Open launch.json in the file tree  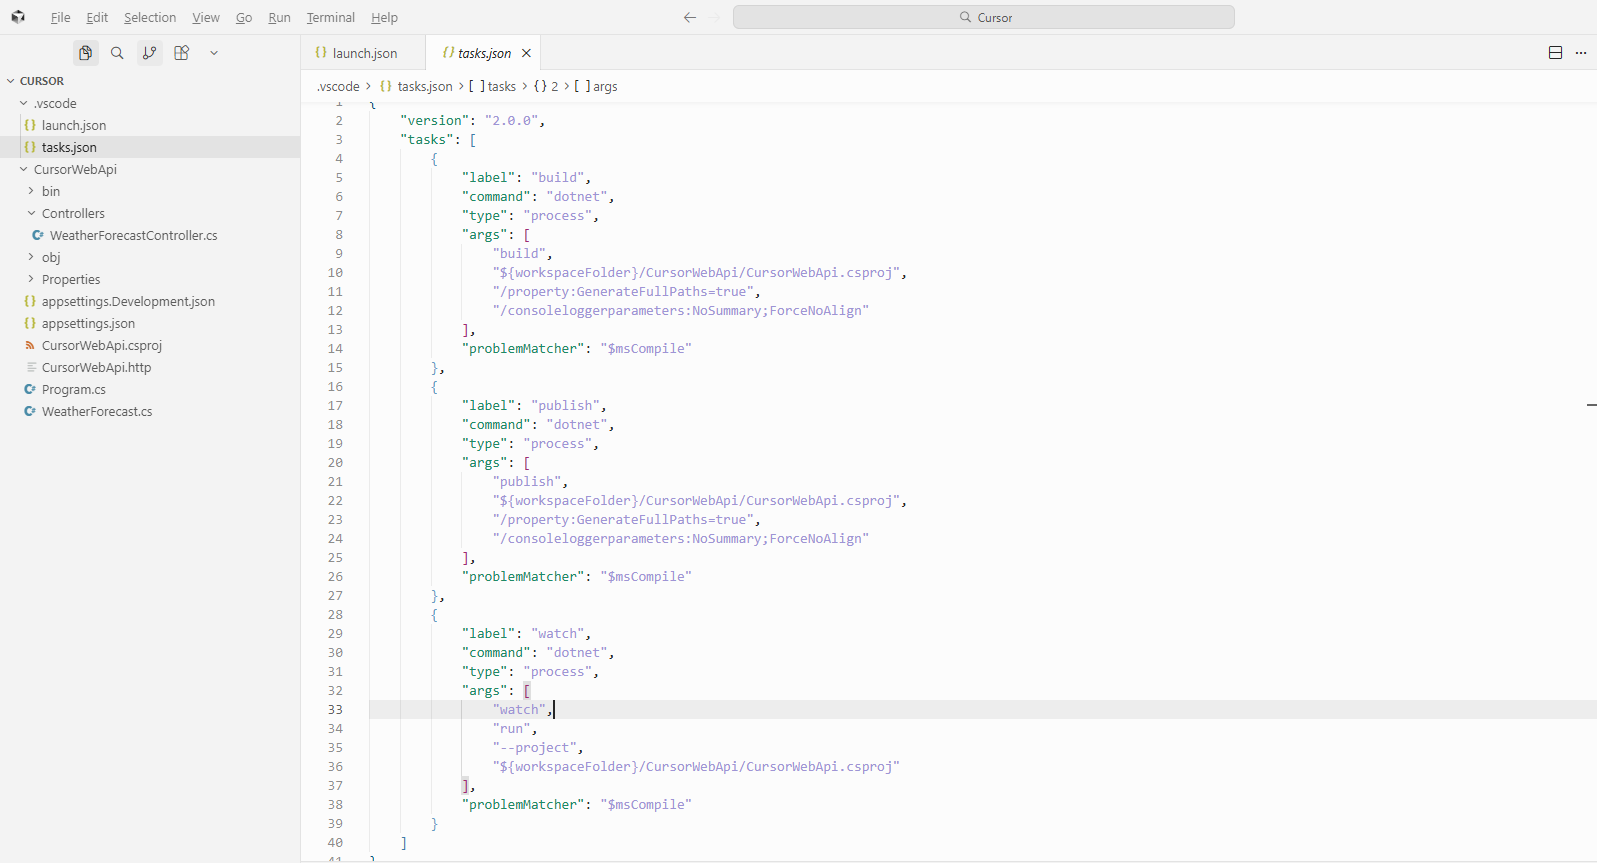click(150, 125)
